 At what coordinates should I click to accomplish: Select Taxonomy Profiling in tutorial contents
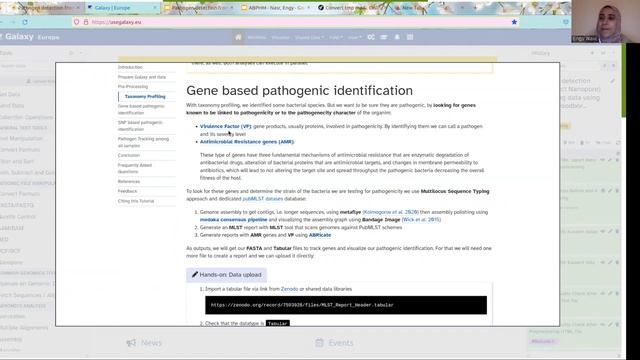click(x=145, y=96)
